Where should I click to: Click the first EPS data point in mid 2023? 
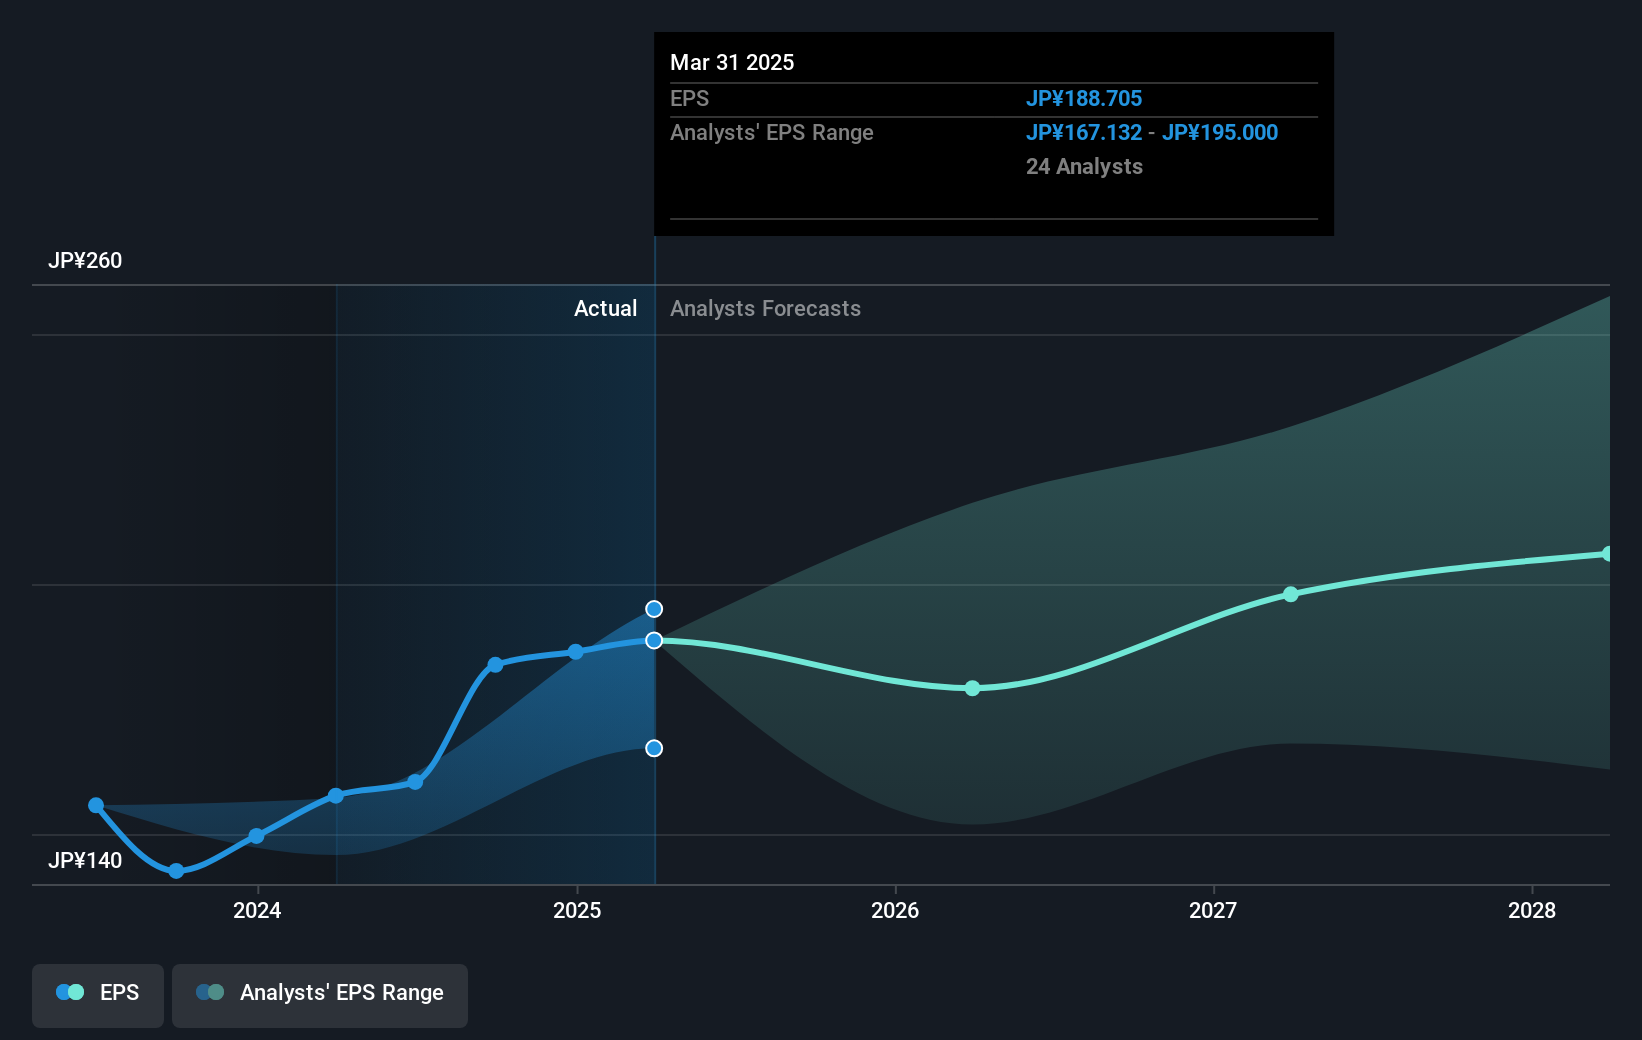point(96,805)
